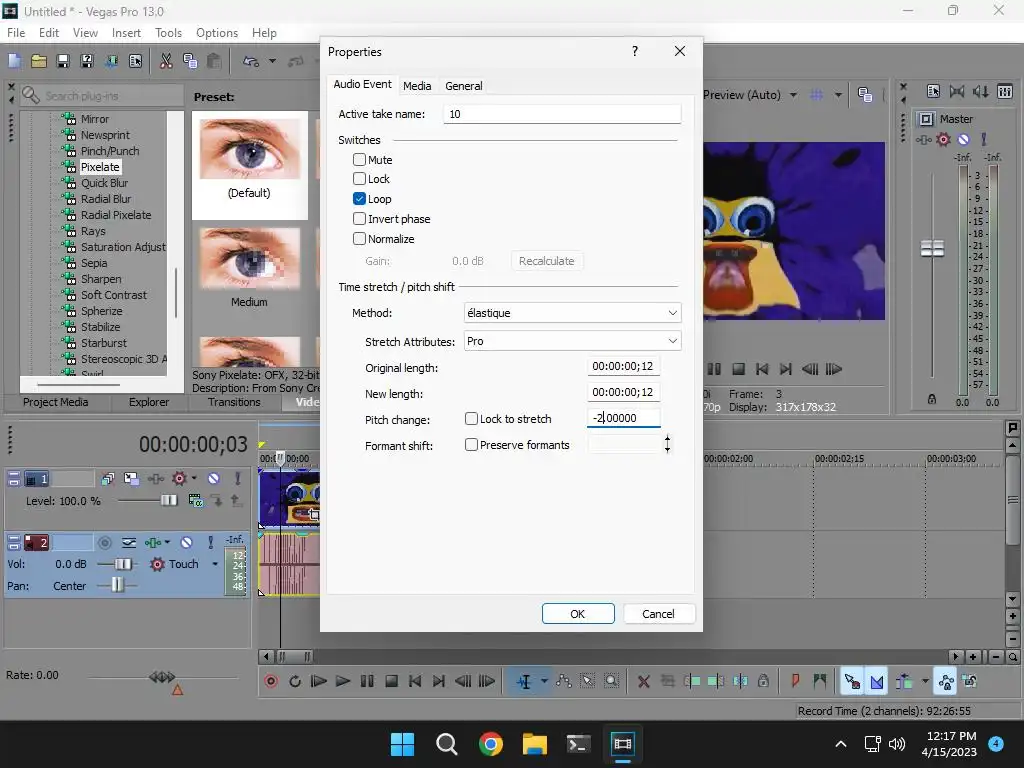Switch to the Project Media tab
This screenshot has height=768, width=1024.
click(x=56, y=402)
